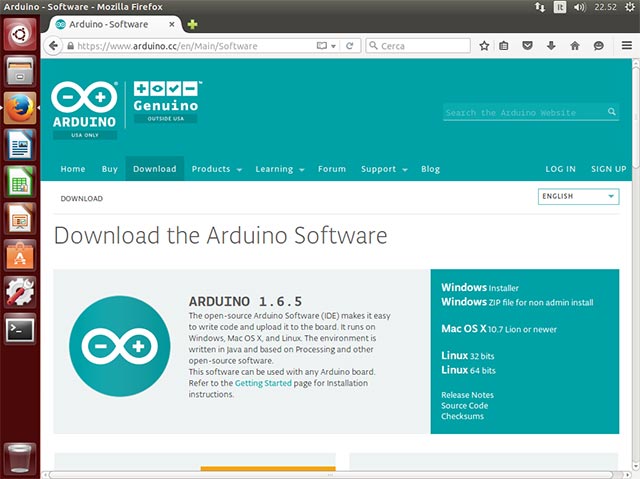Open the ENGLISH language selector
The height and width of the screenshot is (479, 640).
578,196
